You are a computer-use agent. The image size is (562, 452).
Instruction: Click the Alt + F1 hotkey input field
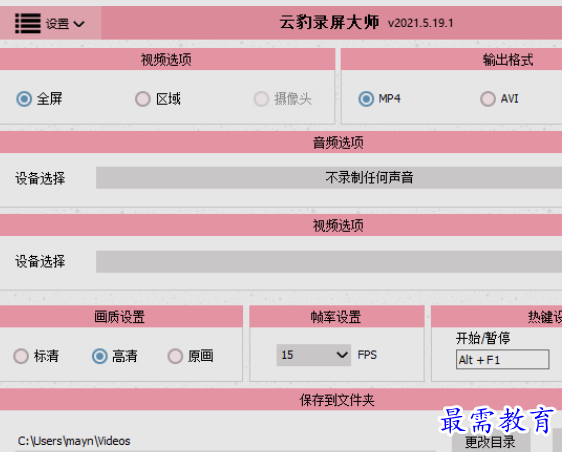click(503, 360)
